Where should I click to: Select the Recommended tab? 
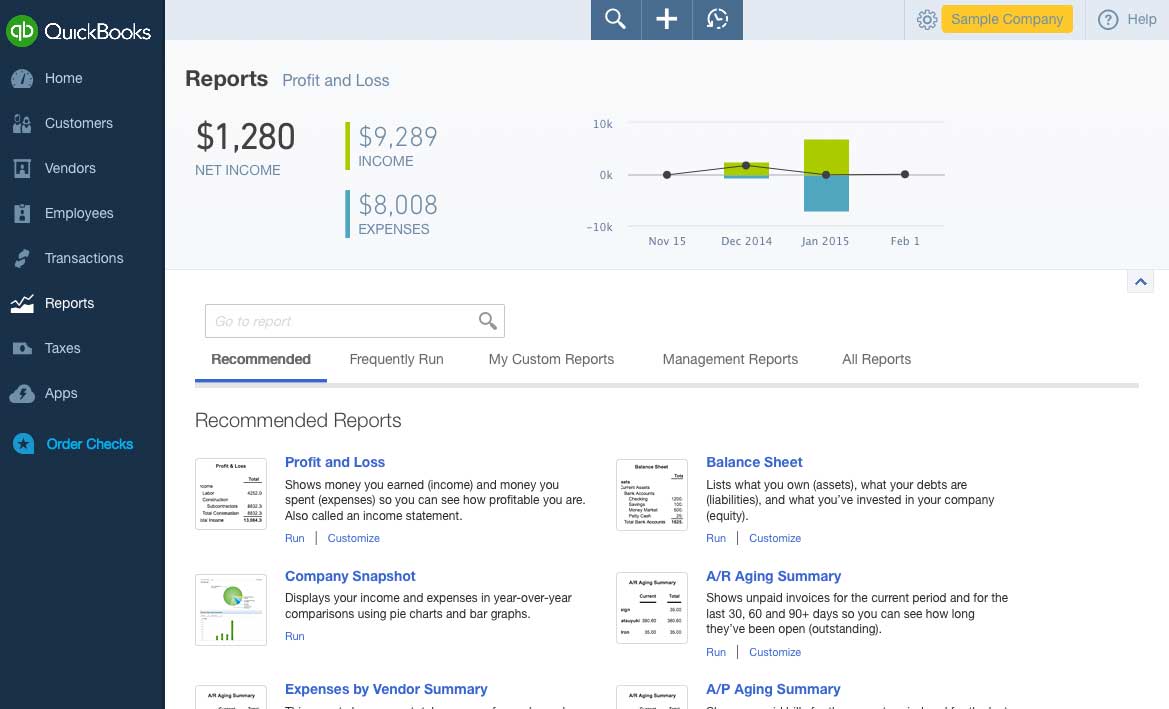click(x=261, y=359)
